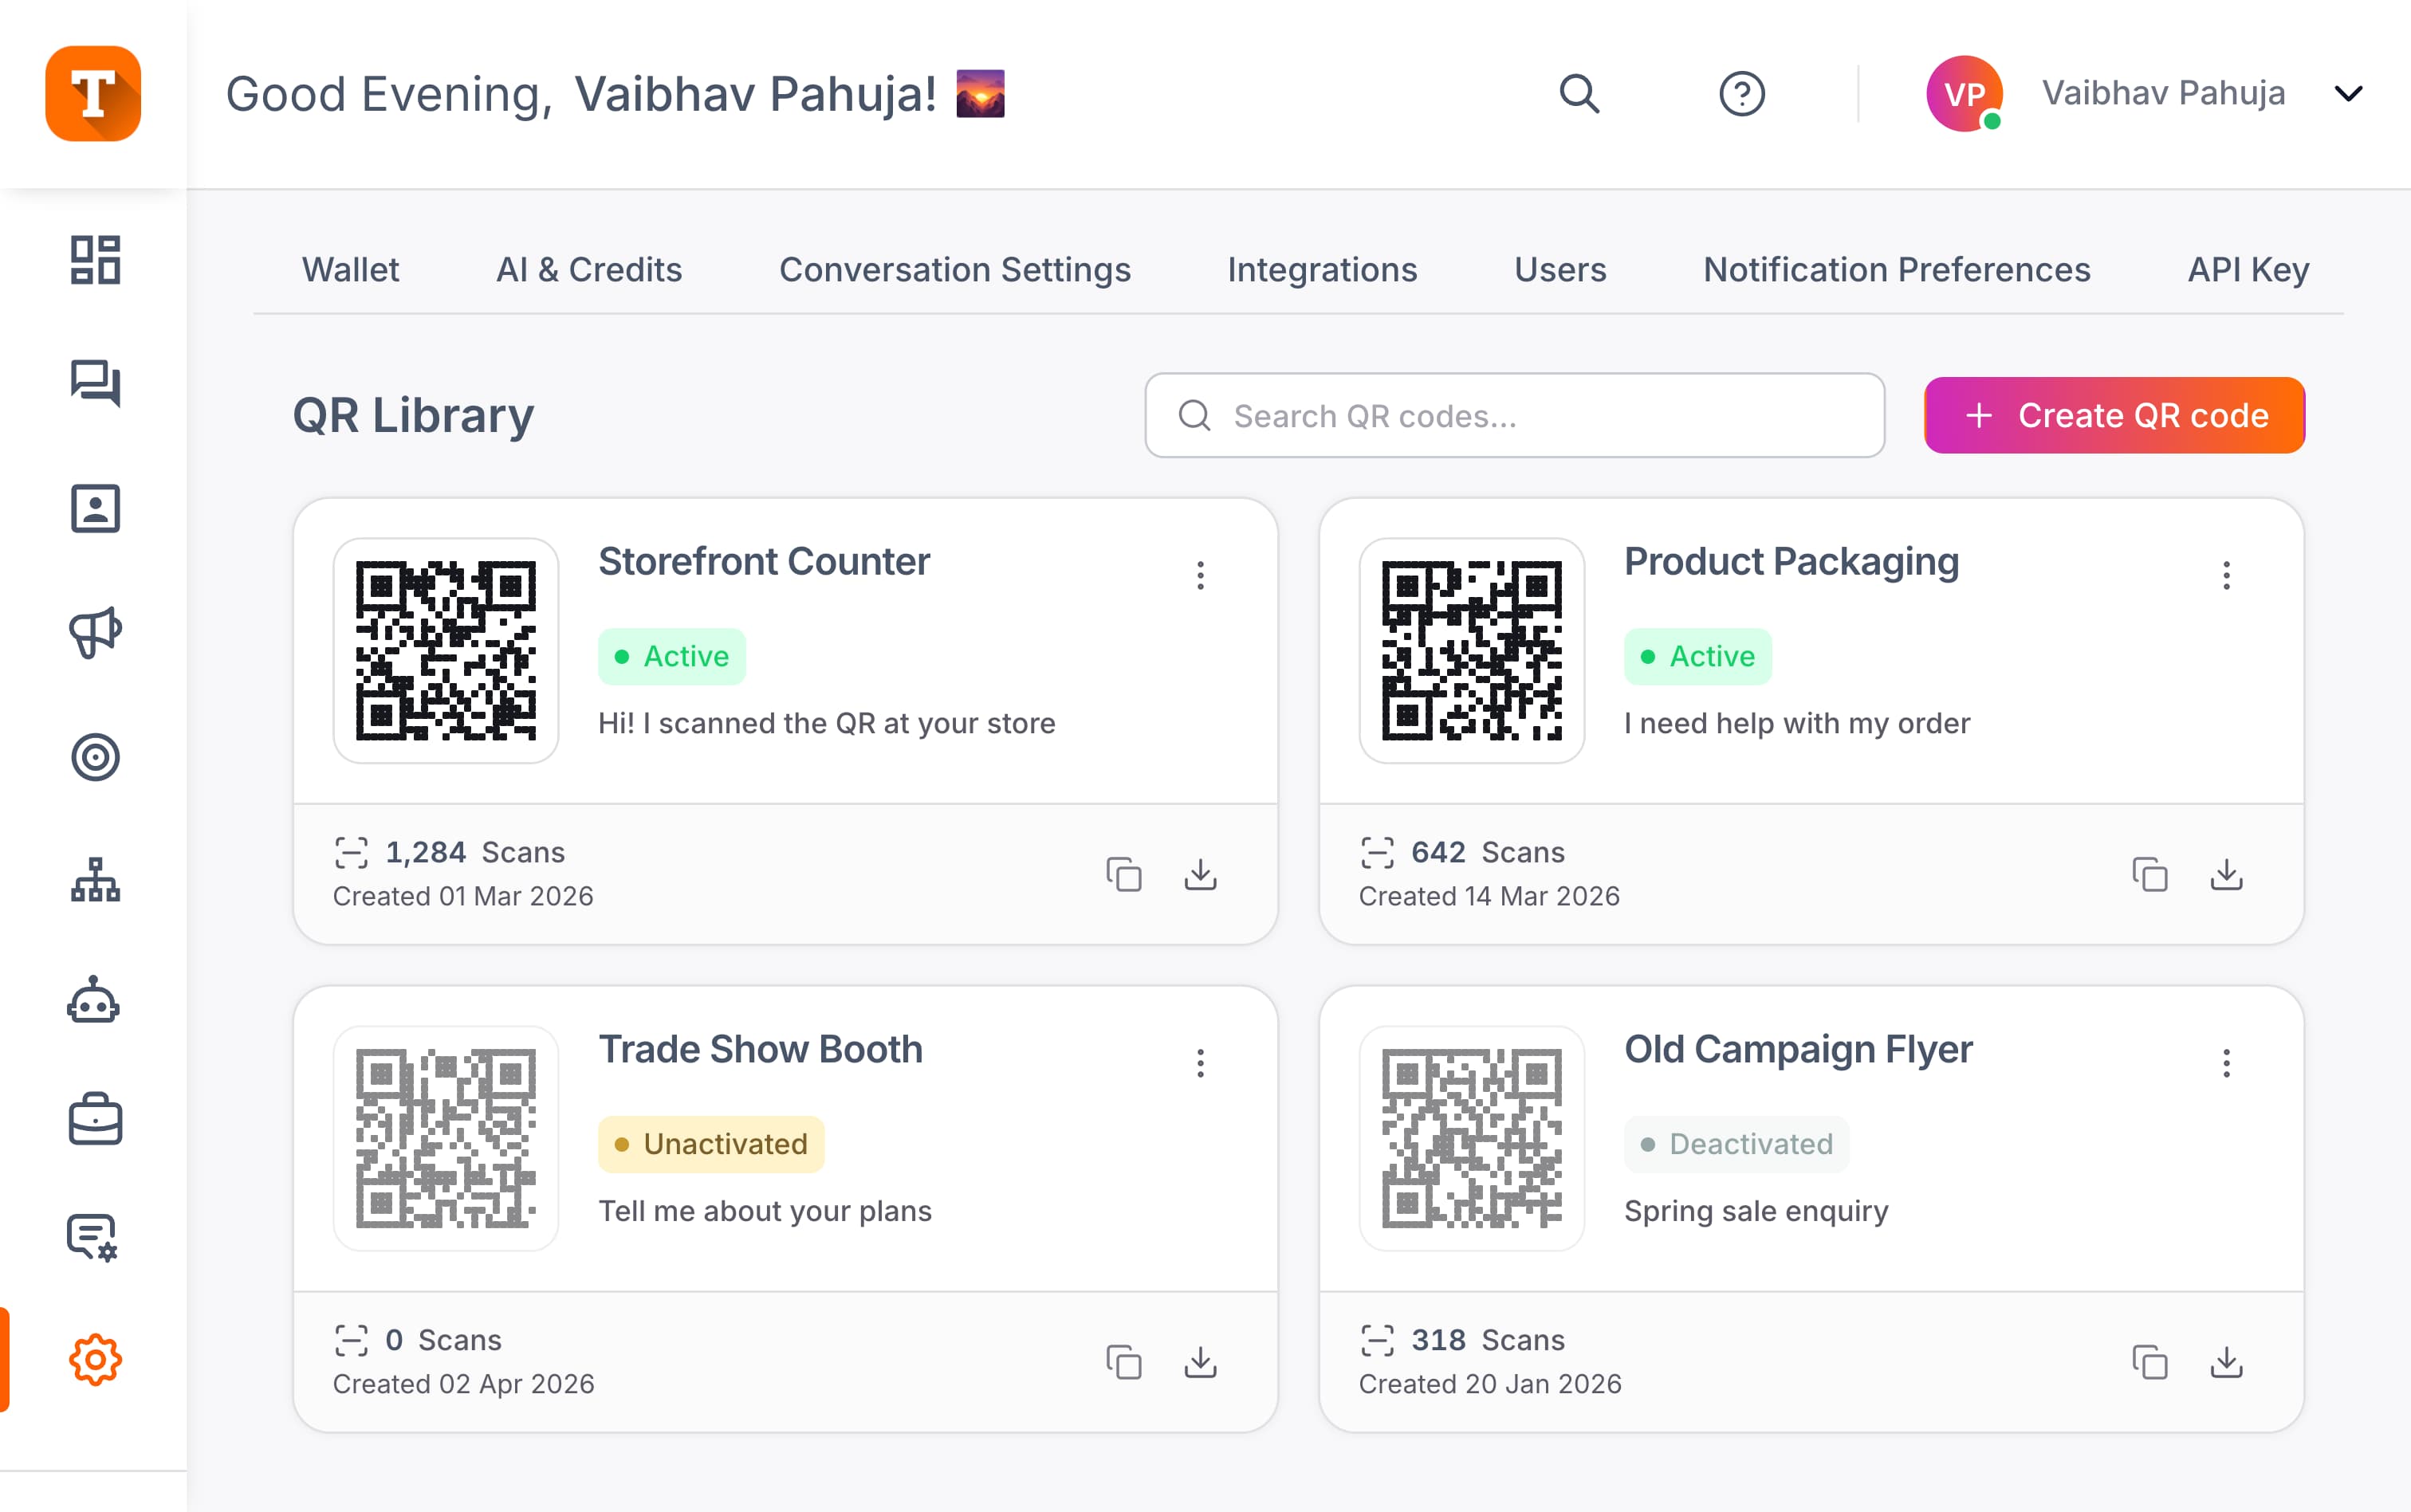Open the Notification Preferences tab

coord(1897,270)
